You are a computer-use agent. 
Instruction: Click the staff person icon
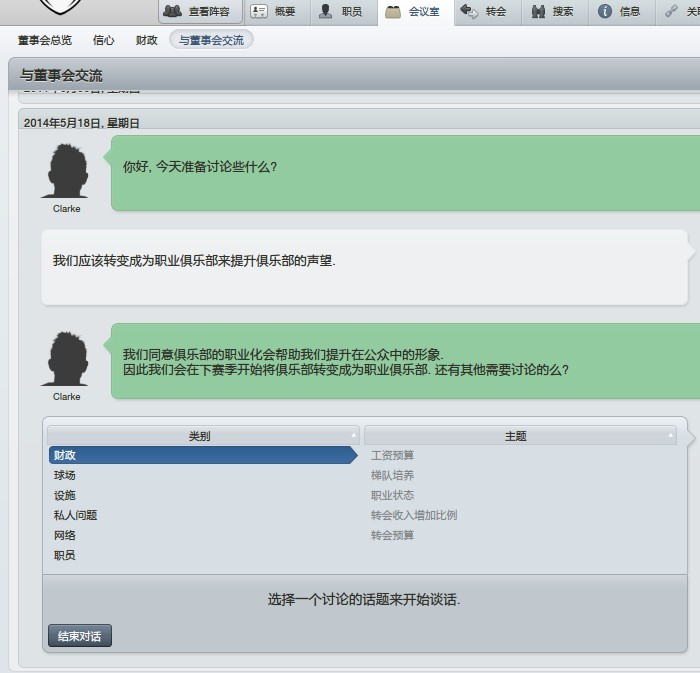pyautogui.click(x=325, y=11)
